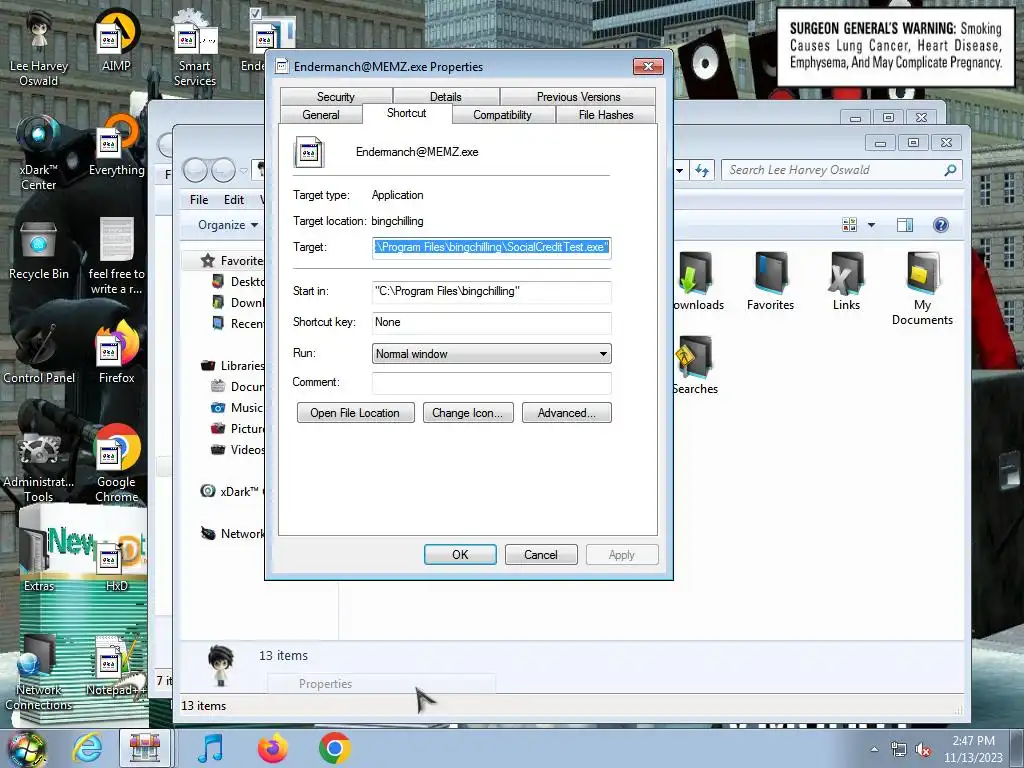This screenshot has height=768, width=1024.
Task: Open the Recycle Bin on the desktop
Action: point(39,250)
